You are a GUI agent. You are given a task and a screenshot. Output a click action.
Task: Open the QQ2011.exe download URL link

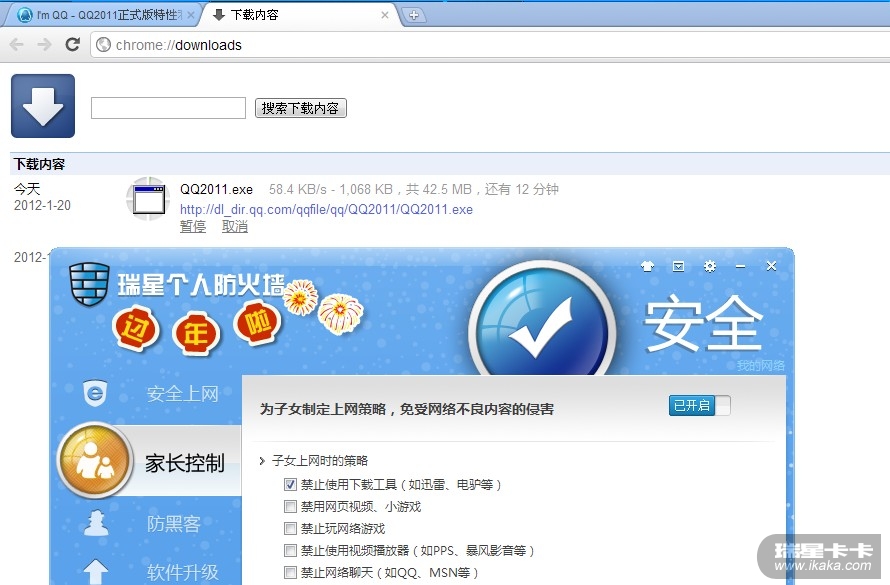point(326,209)
